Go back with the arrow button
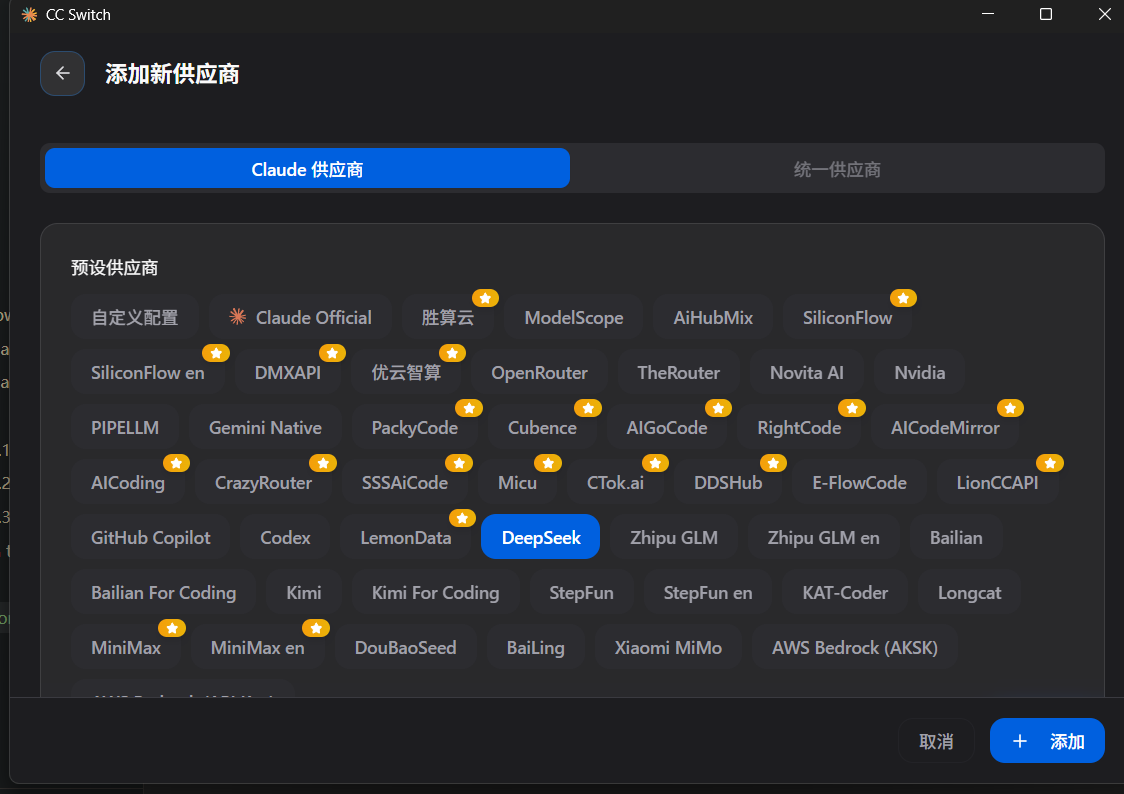Viewport: 1124px width, 794px height. tap(62, 73)
